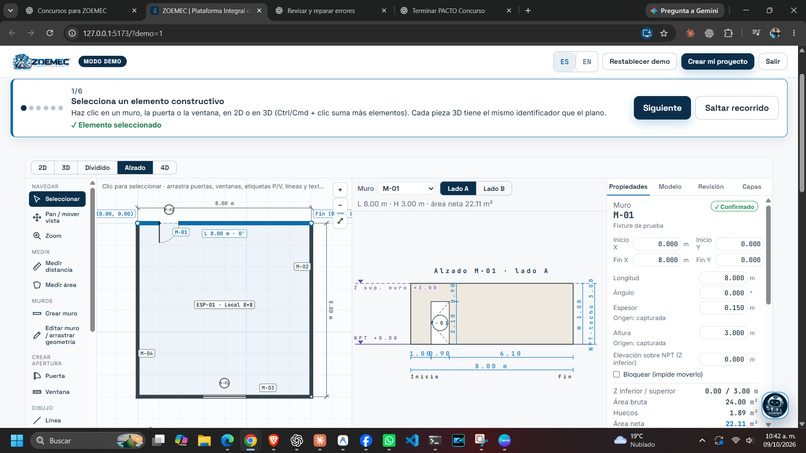The width and height of the screenshot is (806, 453).
Task: Open Microsoft Edge from the taskbar
Action: pos(227,441)
